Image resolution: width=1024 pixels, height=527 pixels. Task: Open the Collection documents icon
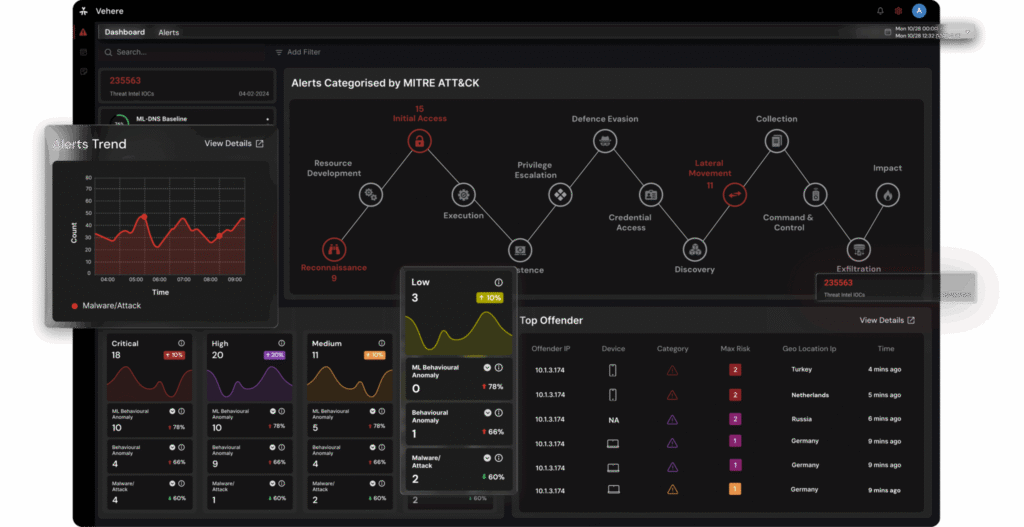point(776,142)
